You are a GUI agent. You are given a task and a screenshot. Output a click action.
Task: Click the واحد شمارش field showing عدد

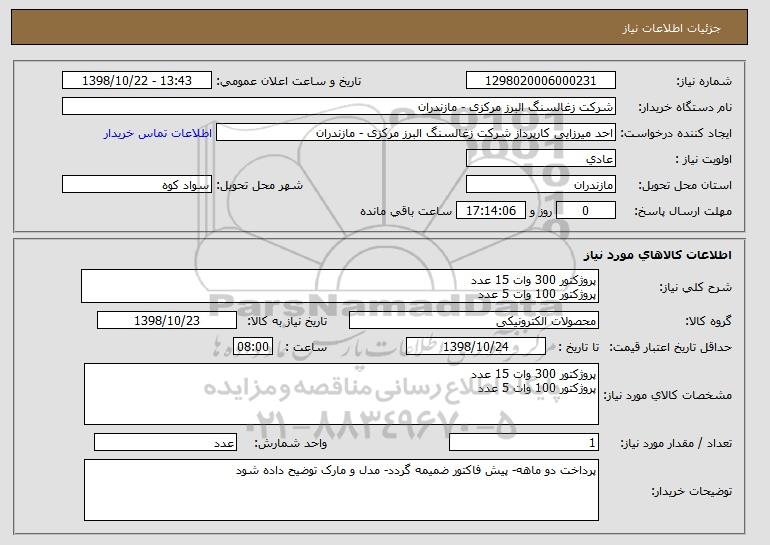point(165,442)
